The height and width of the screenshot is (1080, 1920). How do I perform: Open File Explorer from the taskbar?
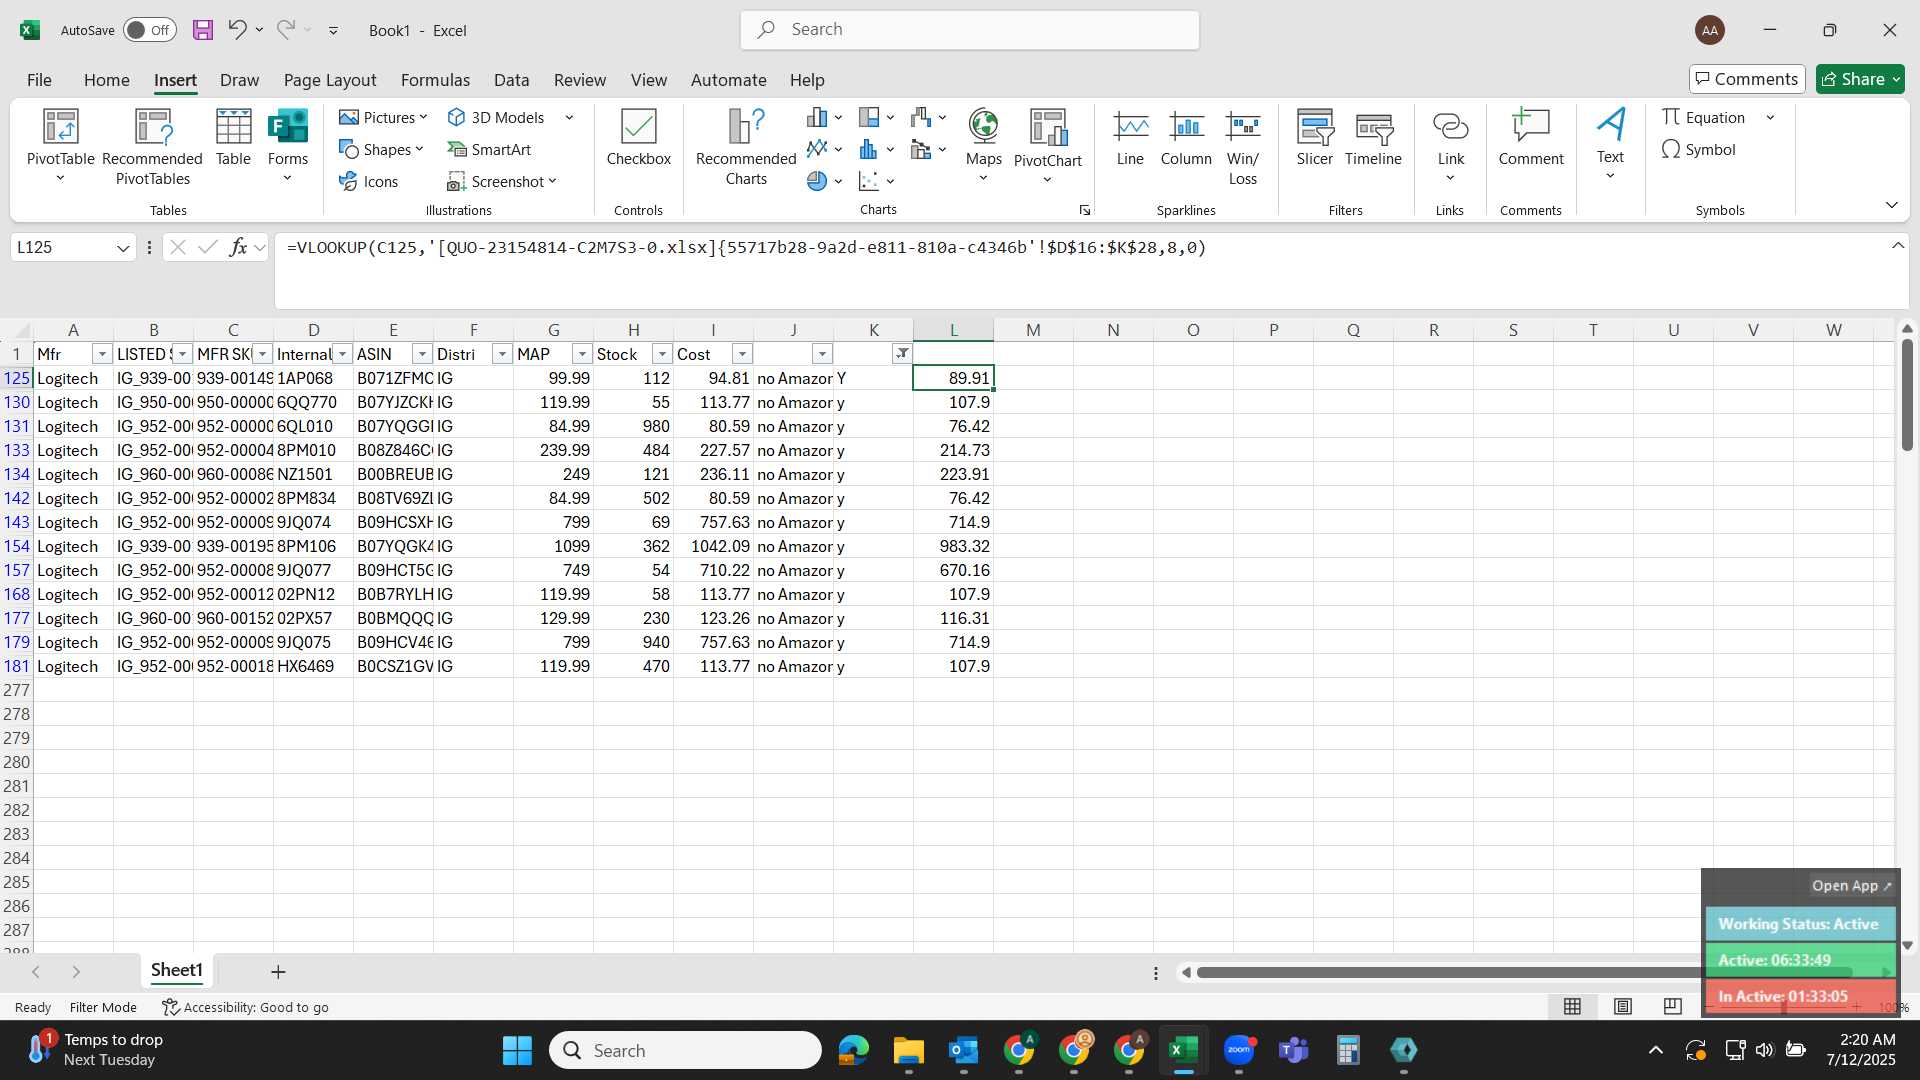[x=908, y=1050]
